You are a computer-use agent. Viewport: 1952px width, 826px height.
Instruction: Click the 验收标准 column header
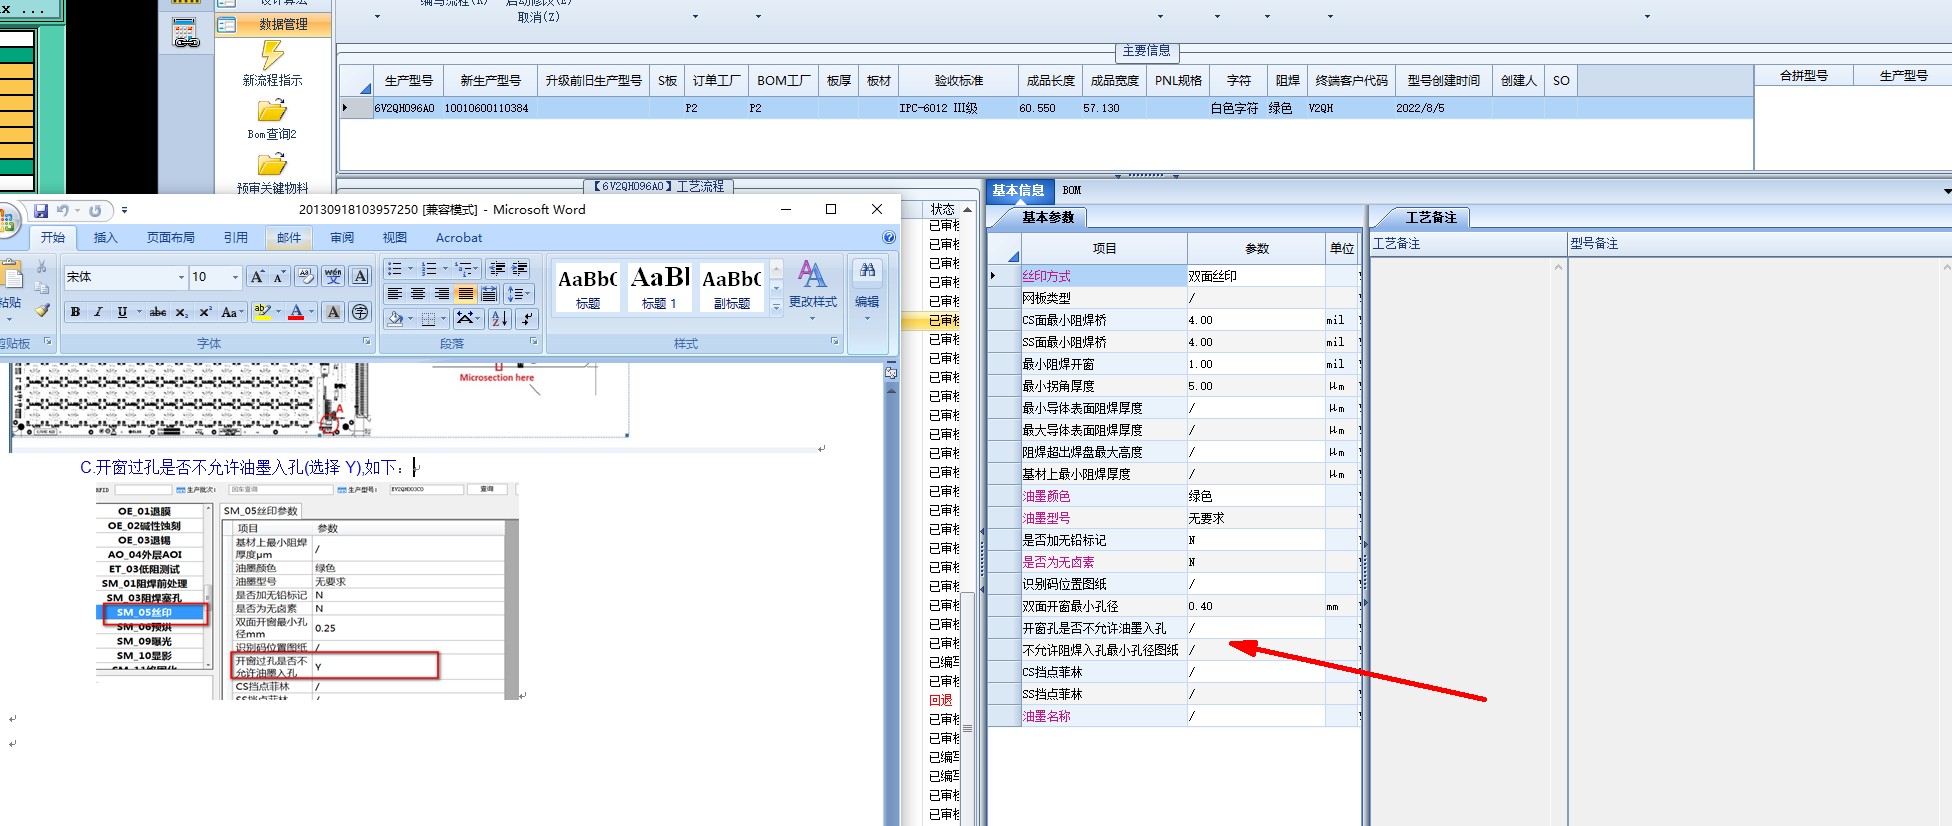click(x=959, y=80)
